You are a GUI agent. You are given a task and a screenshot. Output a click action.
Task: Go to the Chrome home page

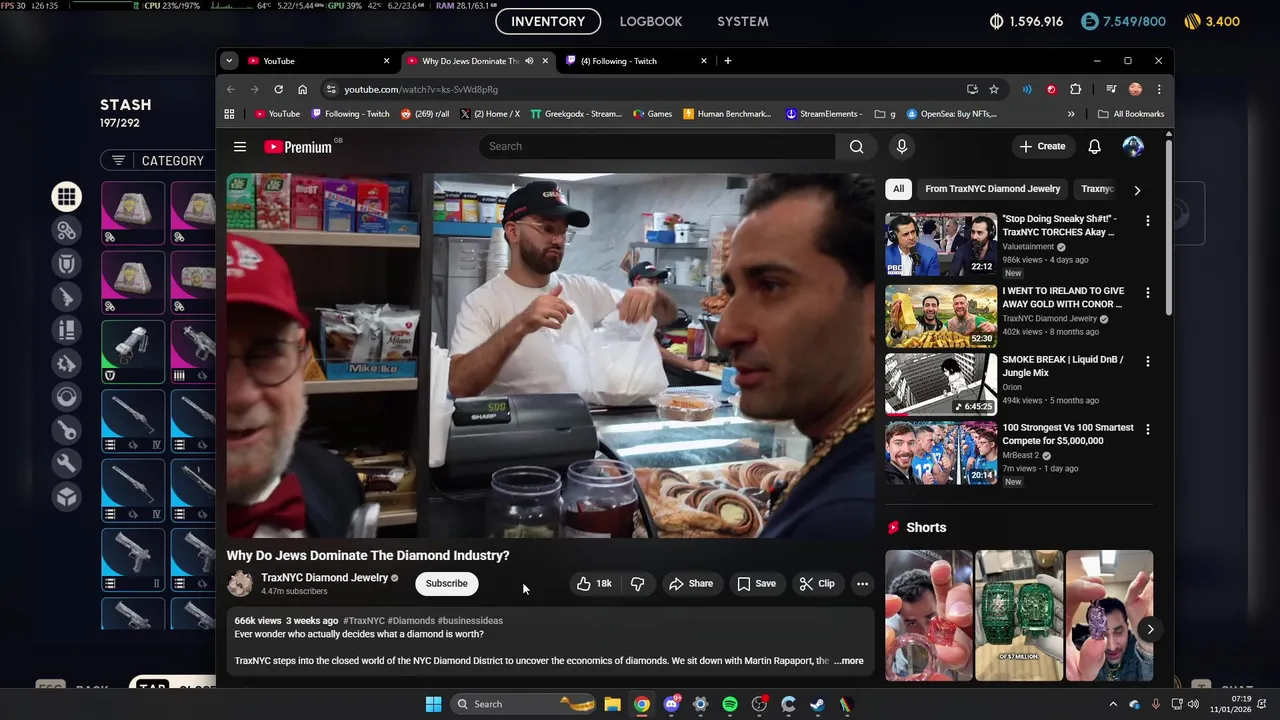point(302,89)
